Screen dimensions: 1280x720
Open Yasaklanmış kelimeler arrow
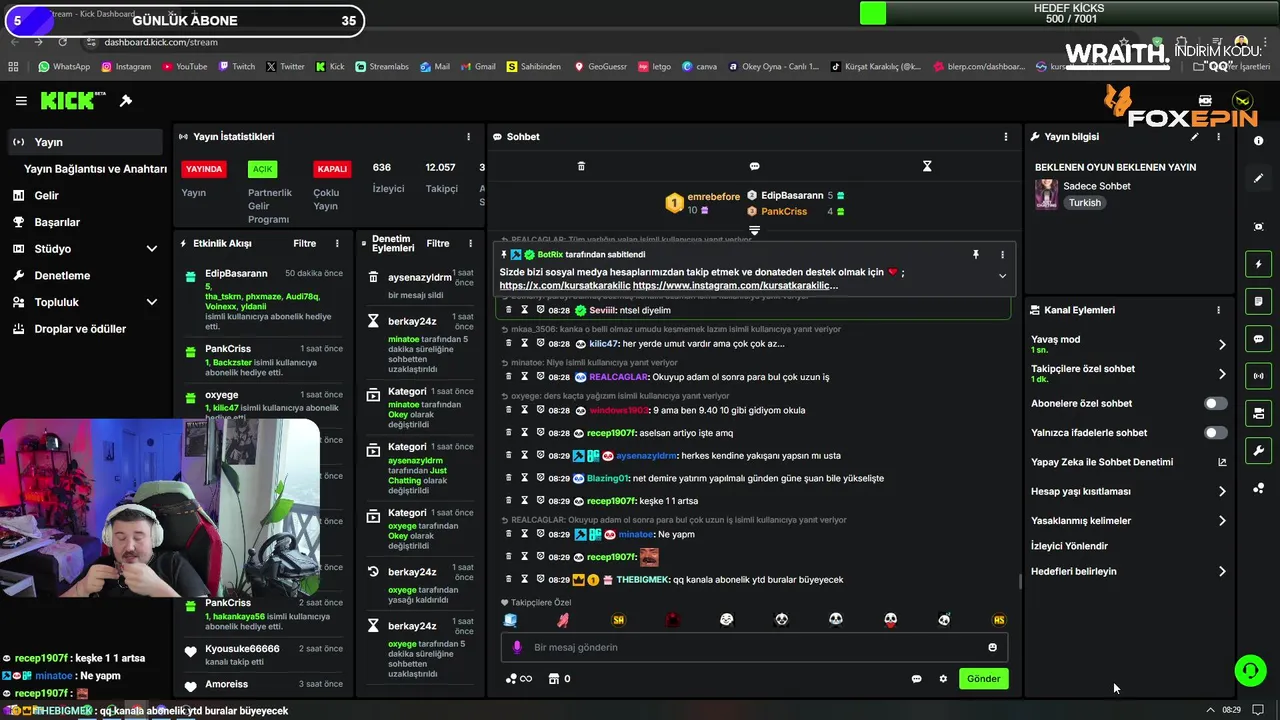pyautogui.click(x=1222, y=521)
